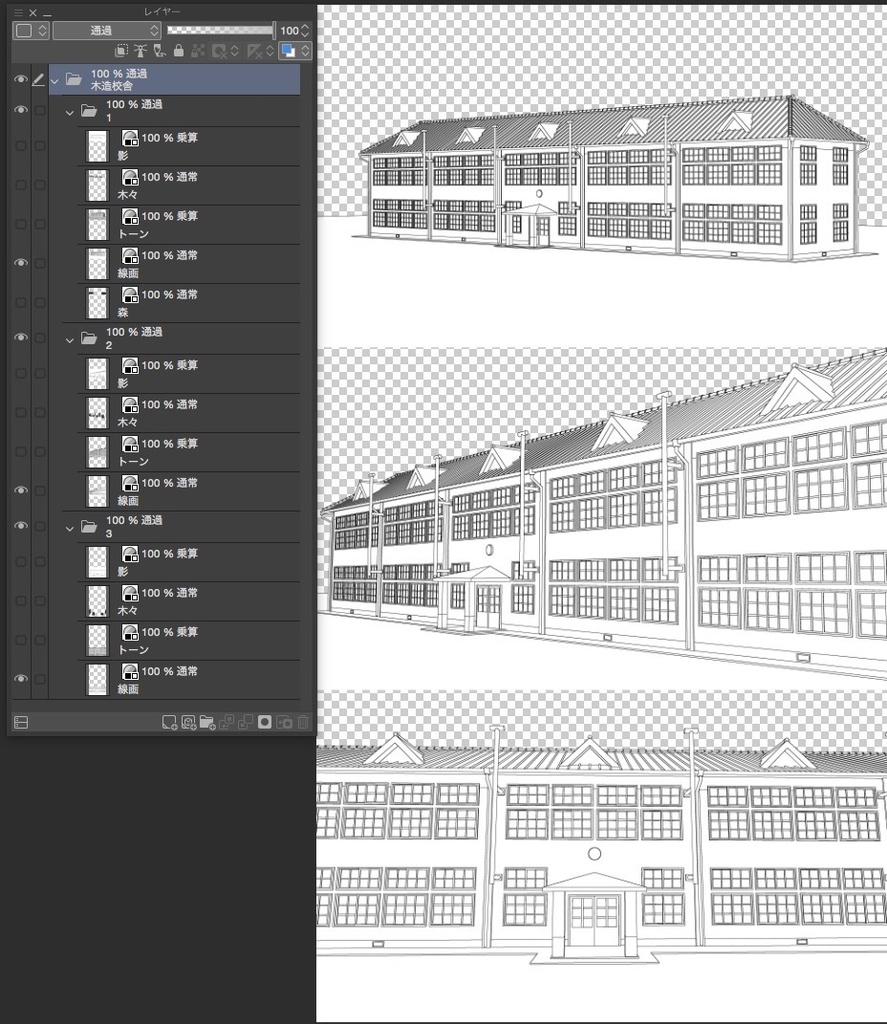Screen dimensions: 887x1024
Task: Collapse folder 2 in the layer list
Action: (x=69, y=338)
